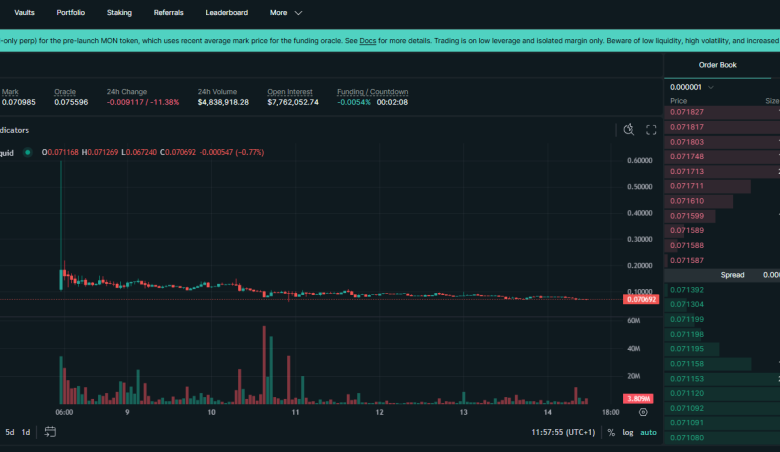Toggle percent scale on the chart

pos(611,432)
